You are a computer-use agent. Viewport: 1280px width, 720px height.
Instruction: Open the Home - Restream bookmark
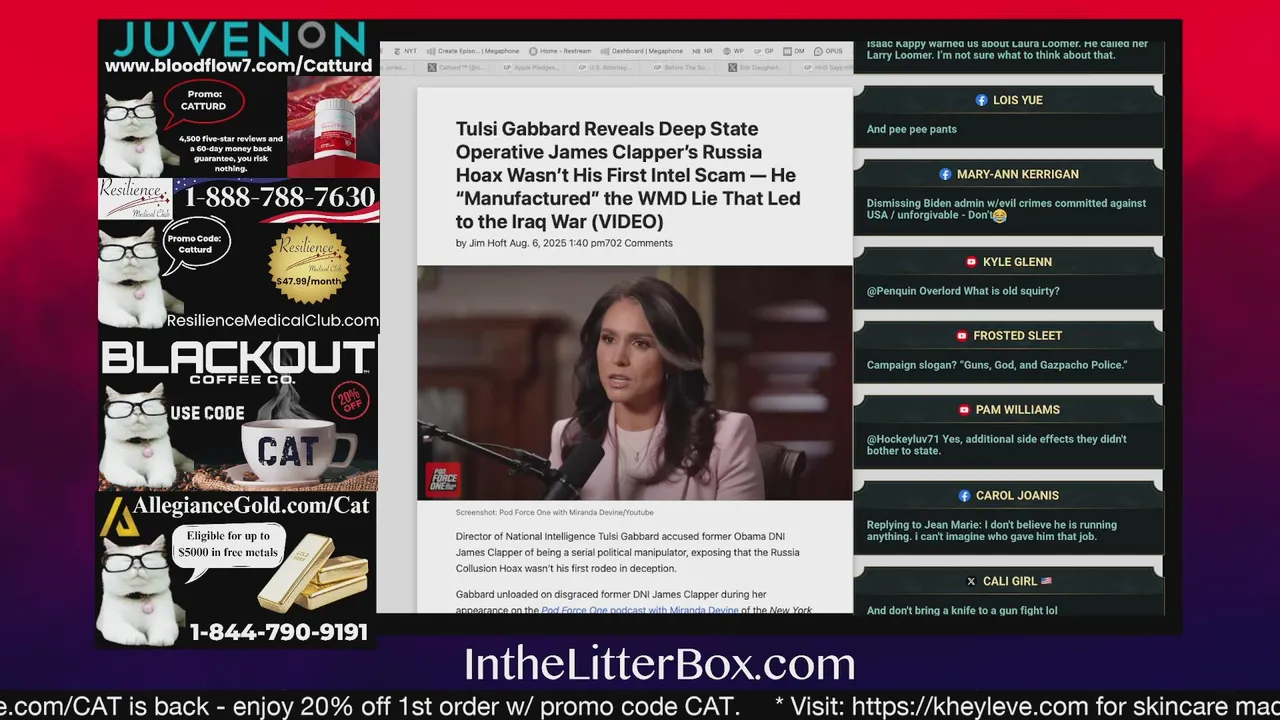point(560,51)
